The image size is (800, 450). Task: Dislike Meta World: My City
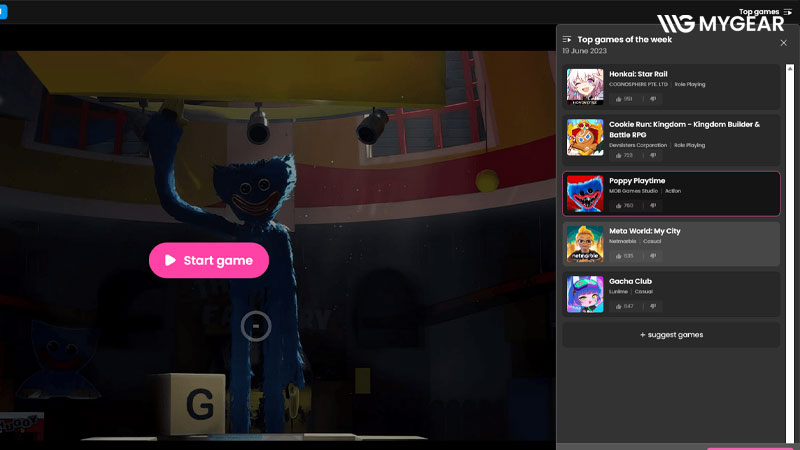653,256
